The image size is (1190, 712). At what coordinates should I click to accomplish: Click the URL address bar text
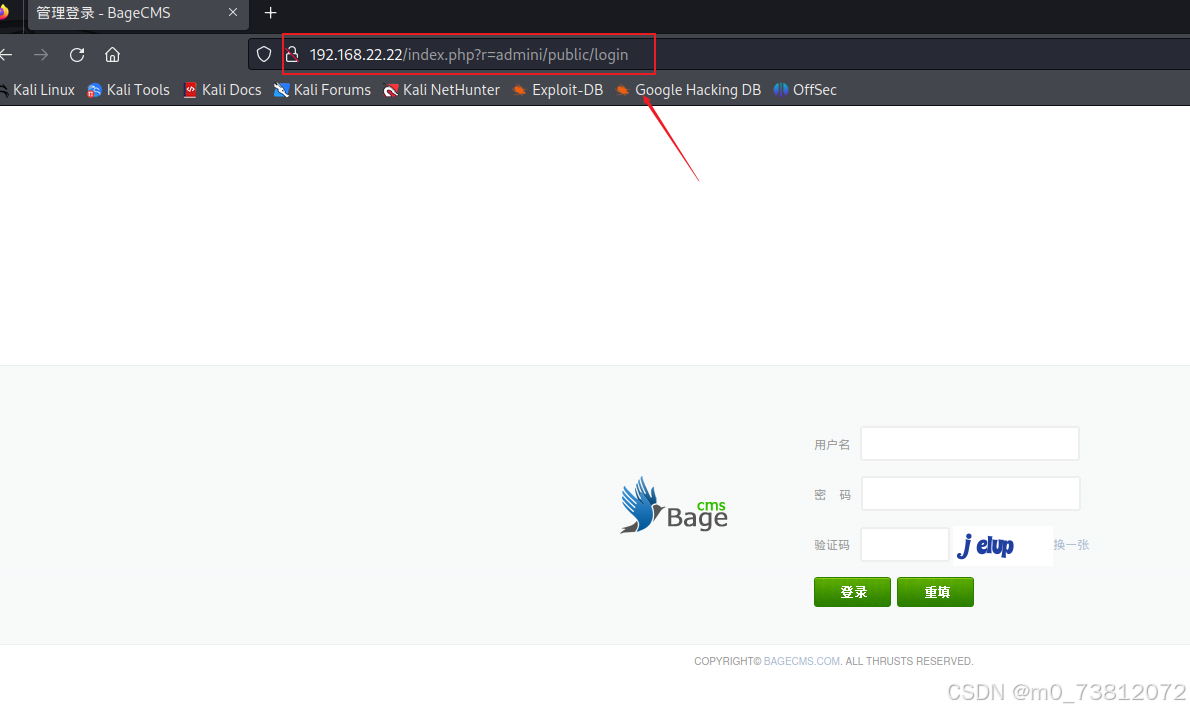(x=469, y=55)
